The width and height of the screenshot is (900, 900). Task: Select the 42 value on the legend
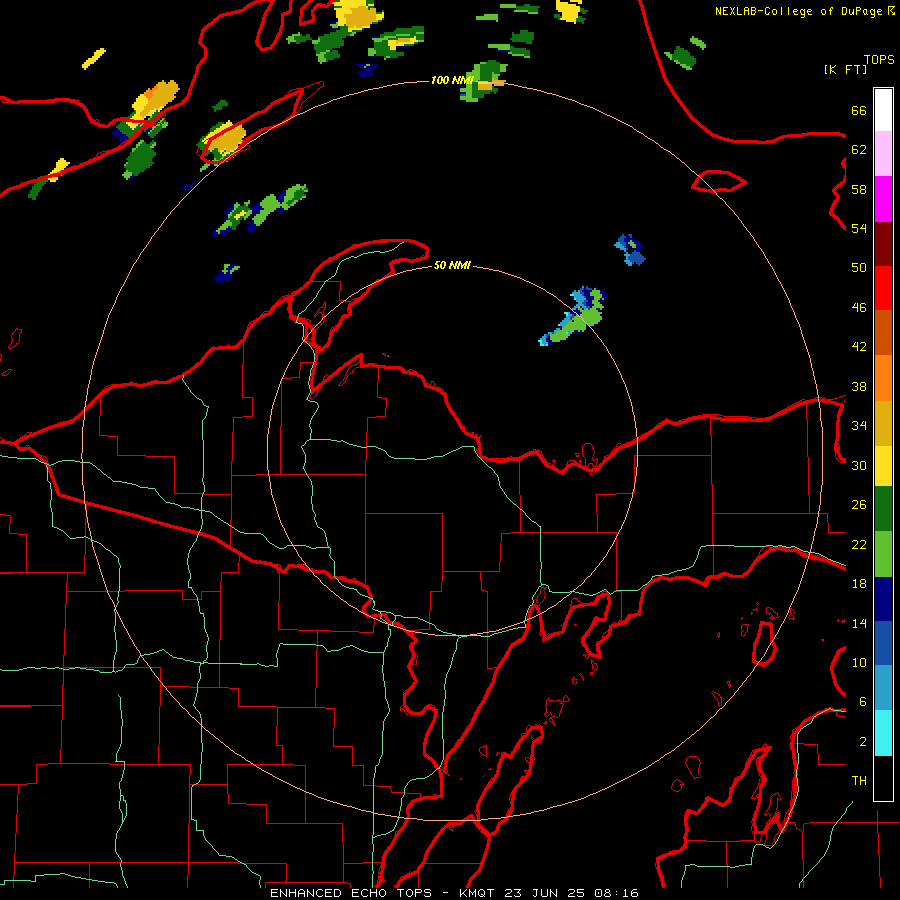tap(859, 347)
